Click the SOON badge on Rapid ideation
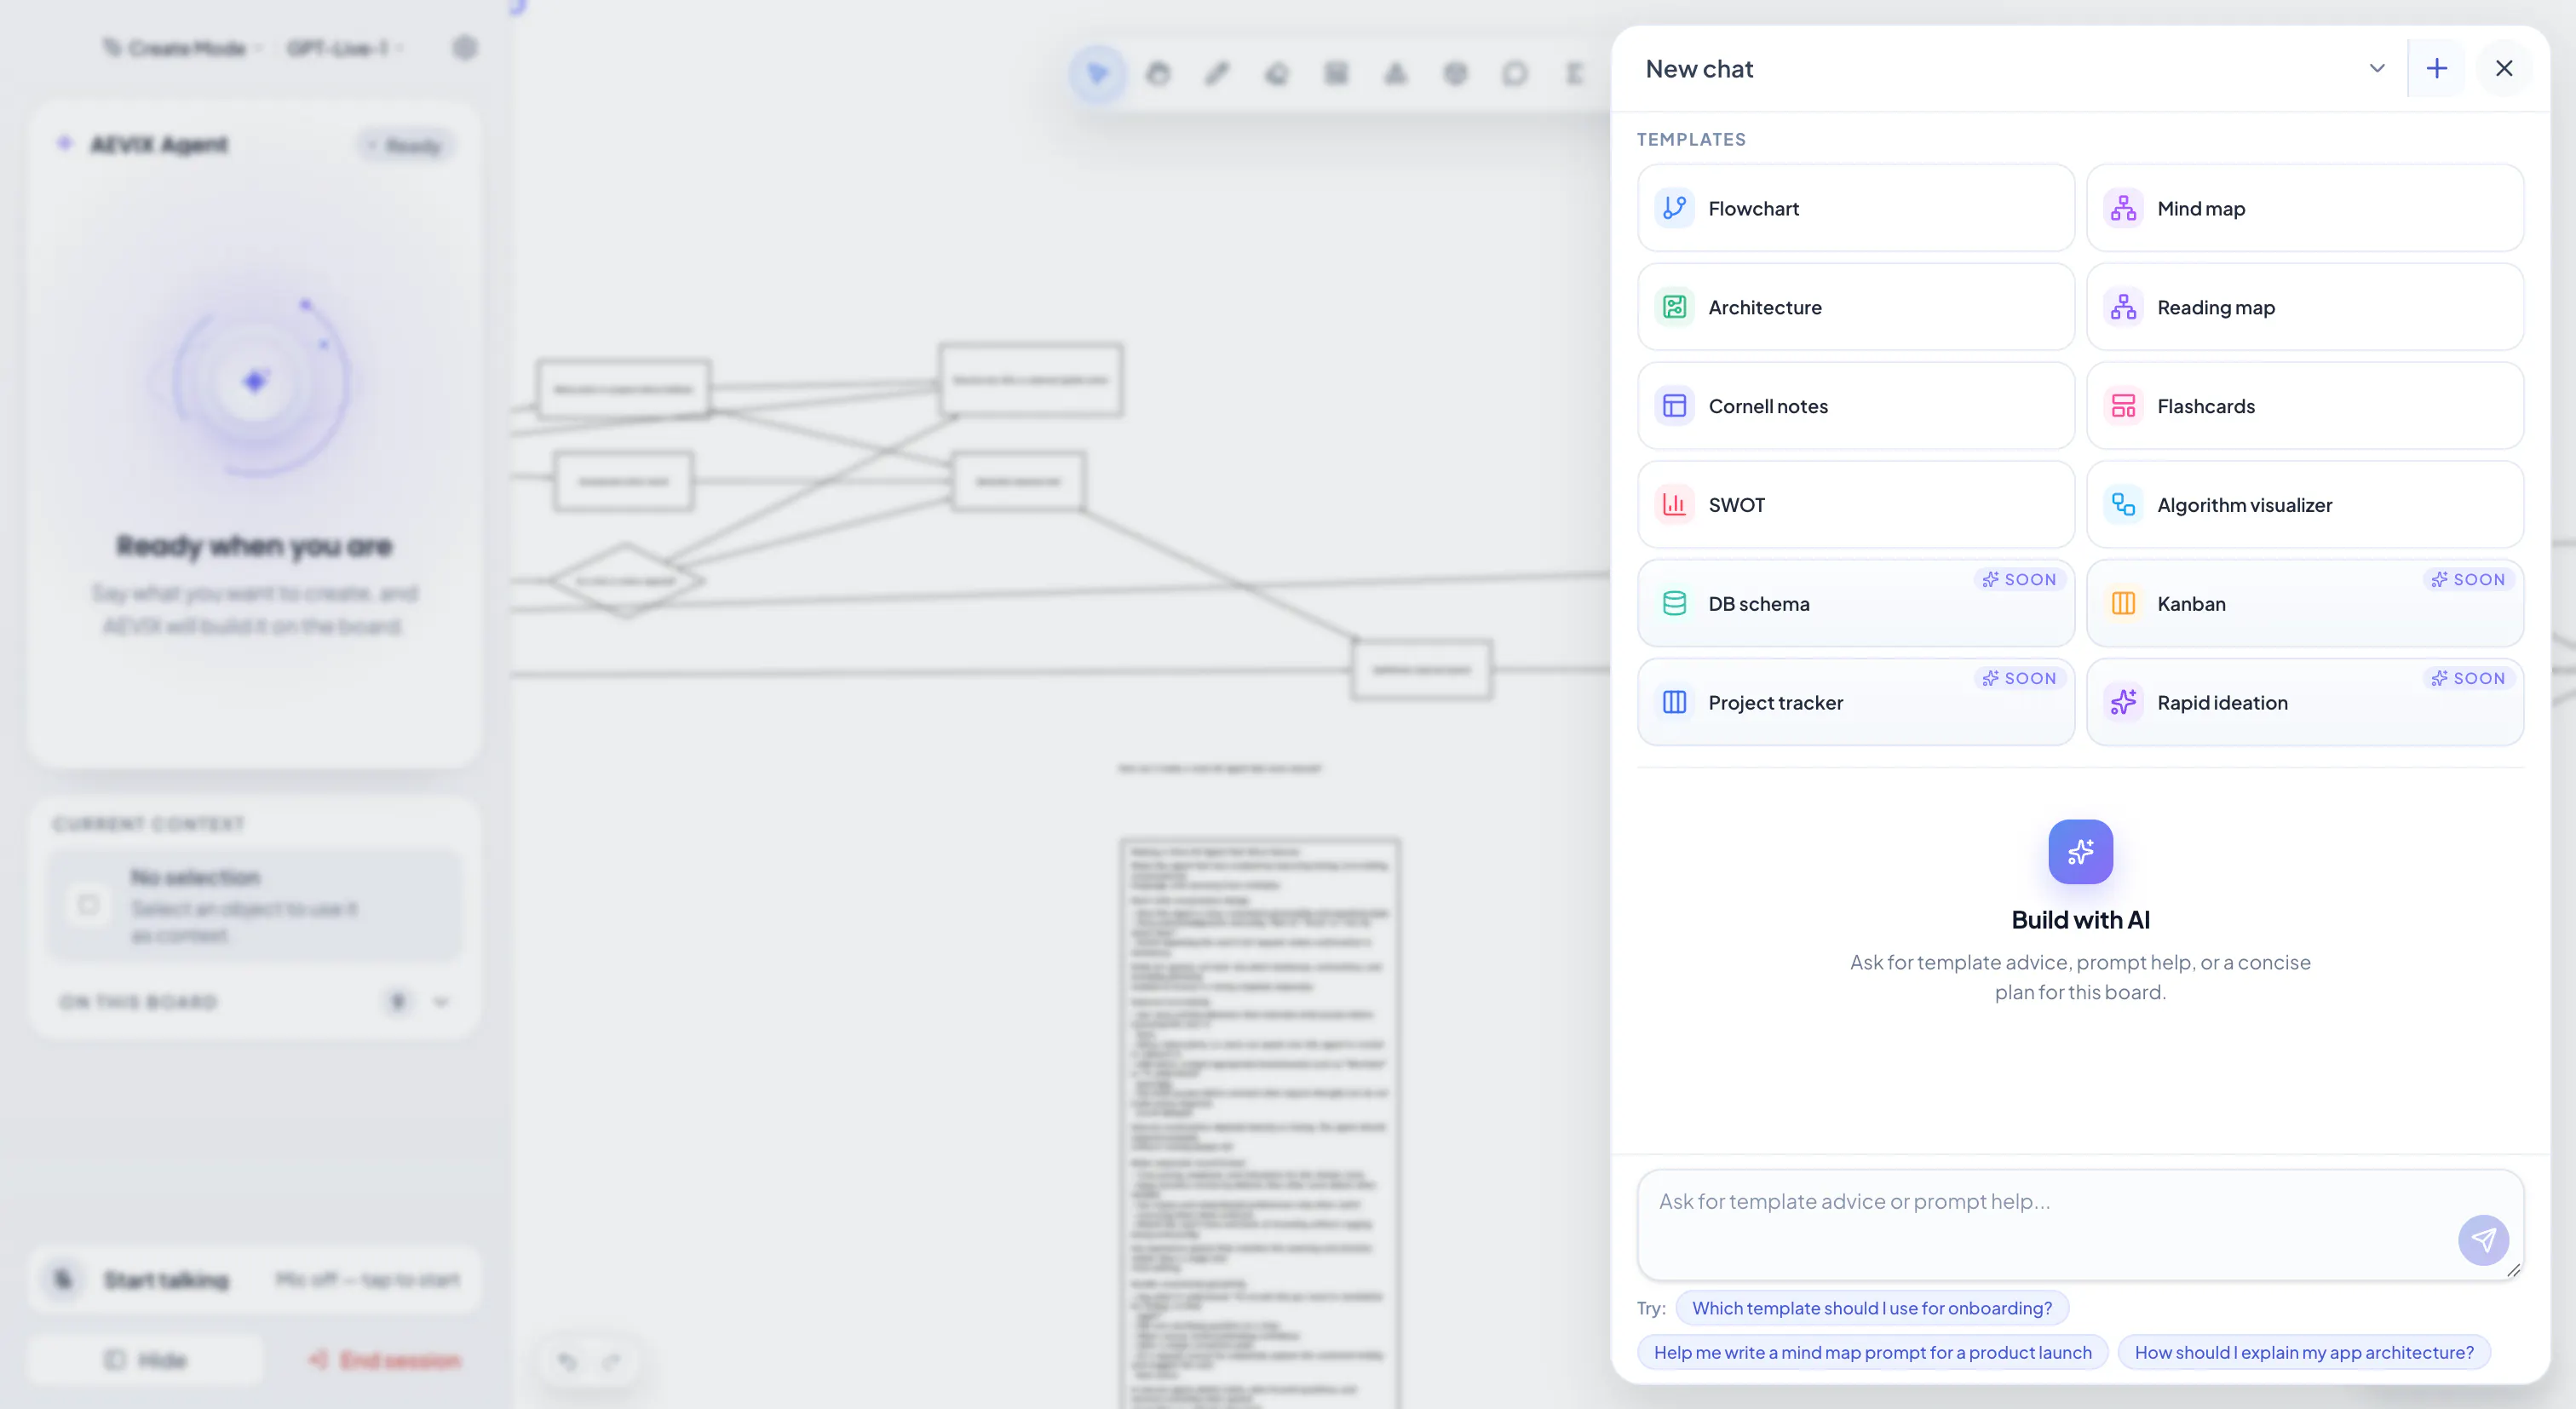2576x1409 pixels. (2469, 679)
